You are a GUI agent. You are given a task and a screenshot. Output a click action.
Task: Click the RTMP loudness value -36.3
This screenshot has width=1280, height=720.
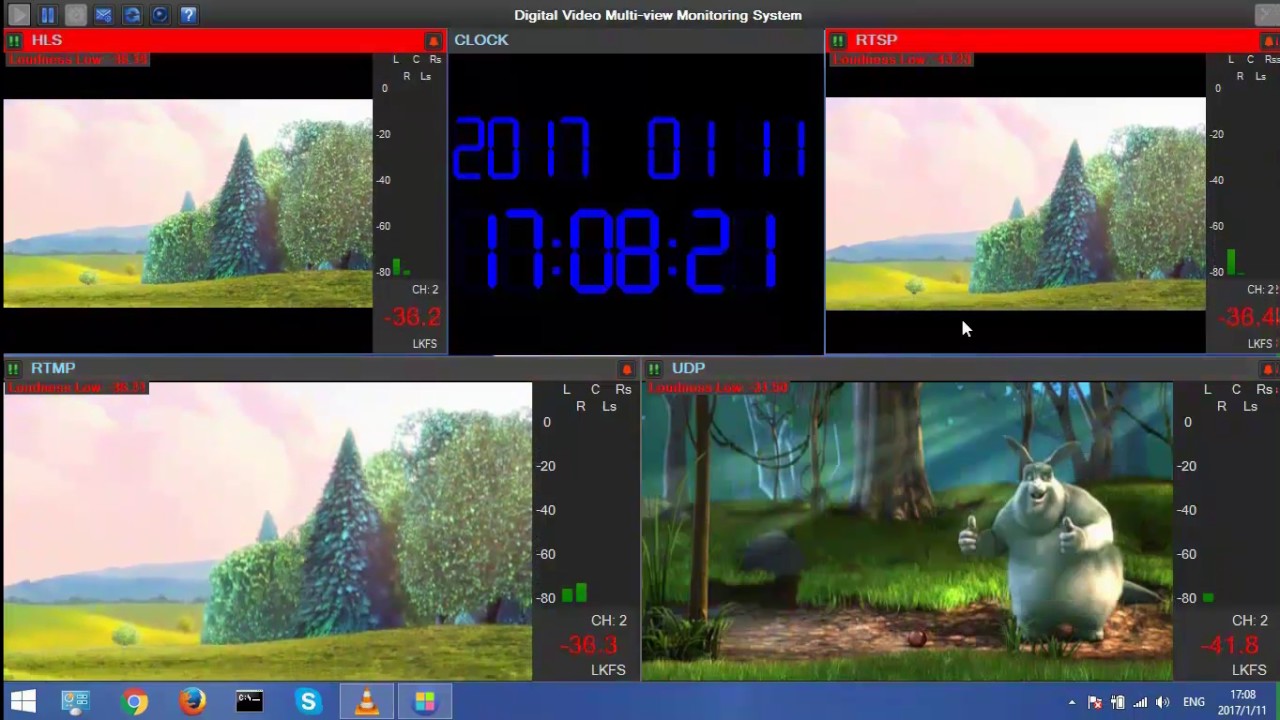[590, 645]
